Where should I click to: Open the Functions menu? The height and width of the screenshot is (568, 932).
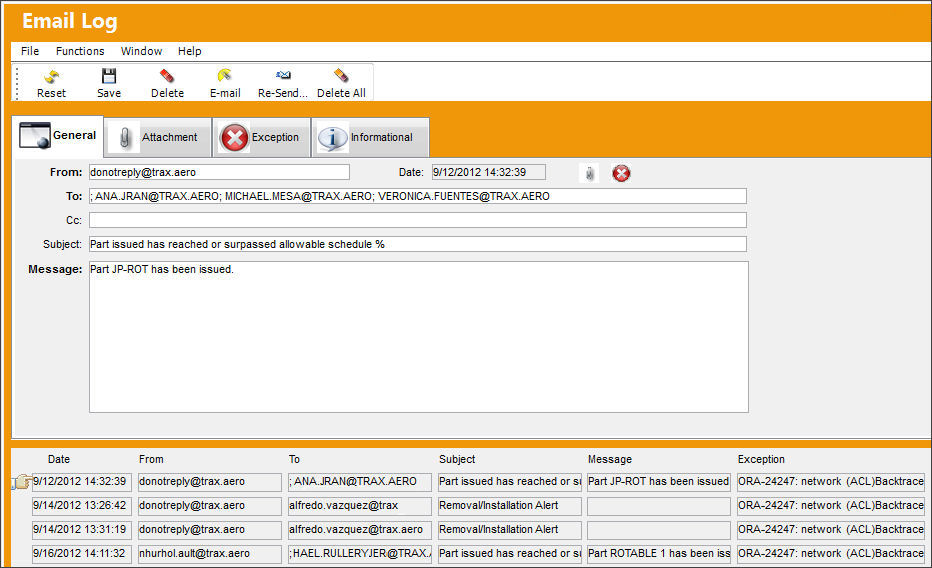[80, 51]
